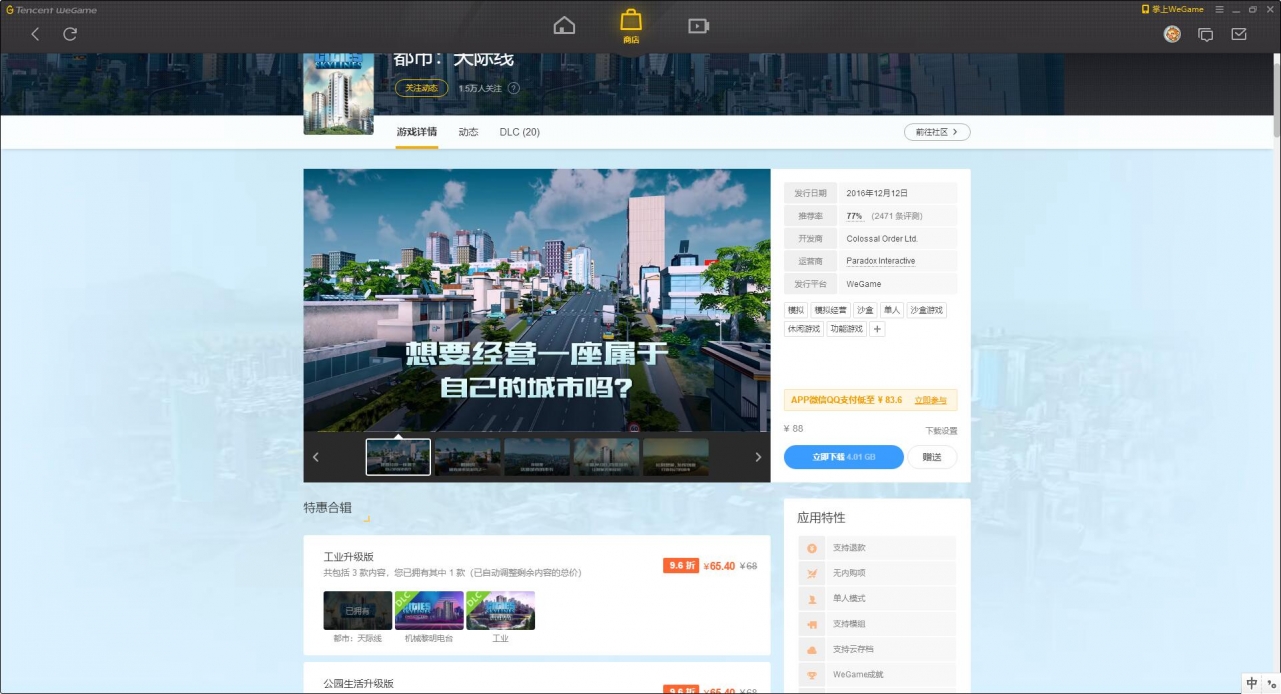The height and width of the screenshot is (694, 1281).
Task: Open the user avatar profile icon
Action: coord(1173,34)
